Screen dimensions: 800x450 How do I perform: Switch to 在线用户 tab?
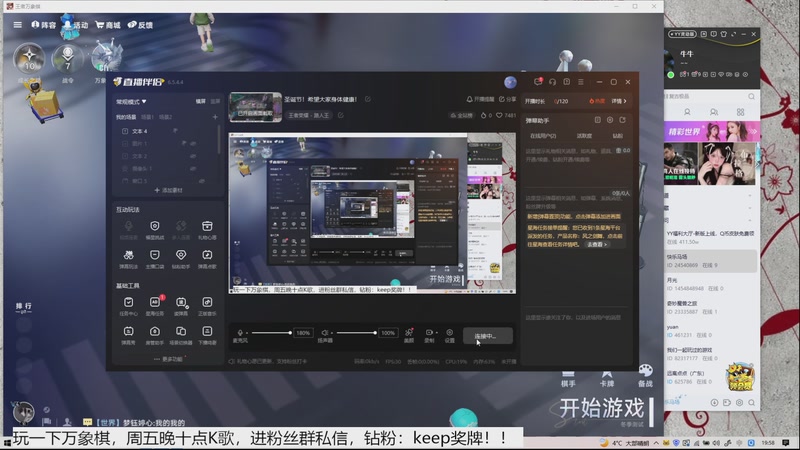543,136
